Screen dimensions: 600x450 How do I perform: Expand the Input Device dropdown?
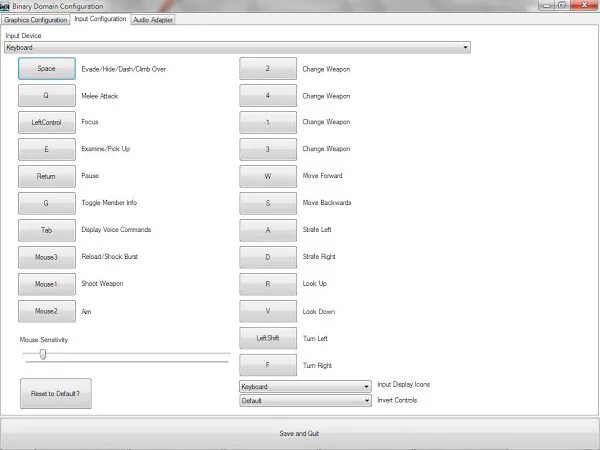(237, 47)
